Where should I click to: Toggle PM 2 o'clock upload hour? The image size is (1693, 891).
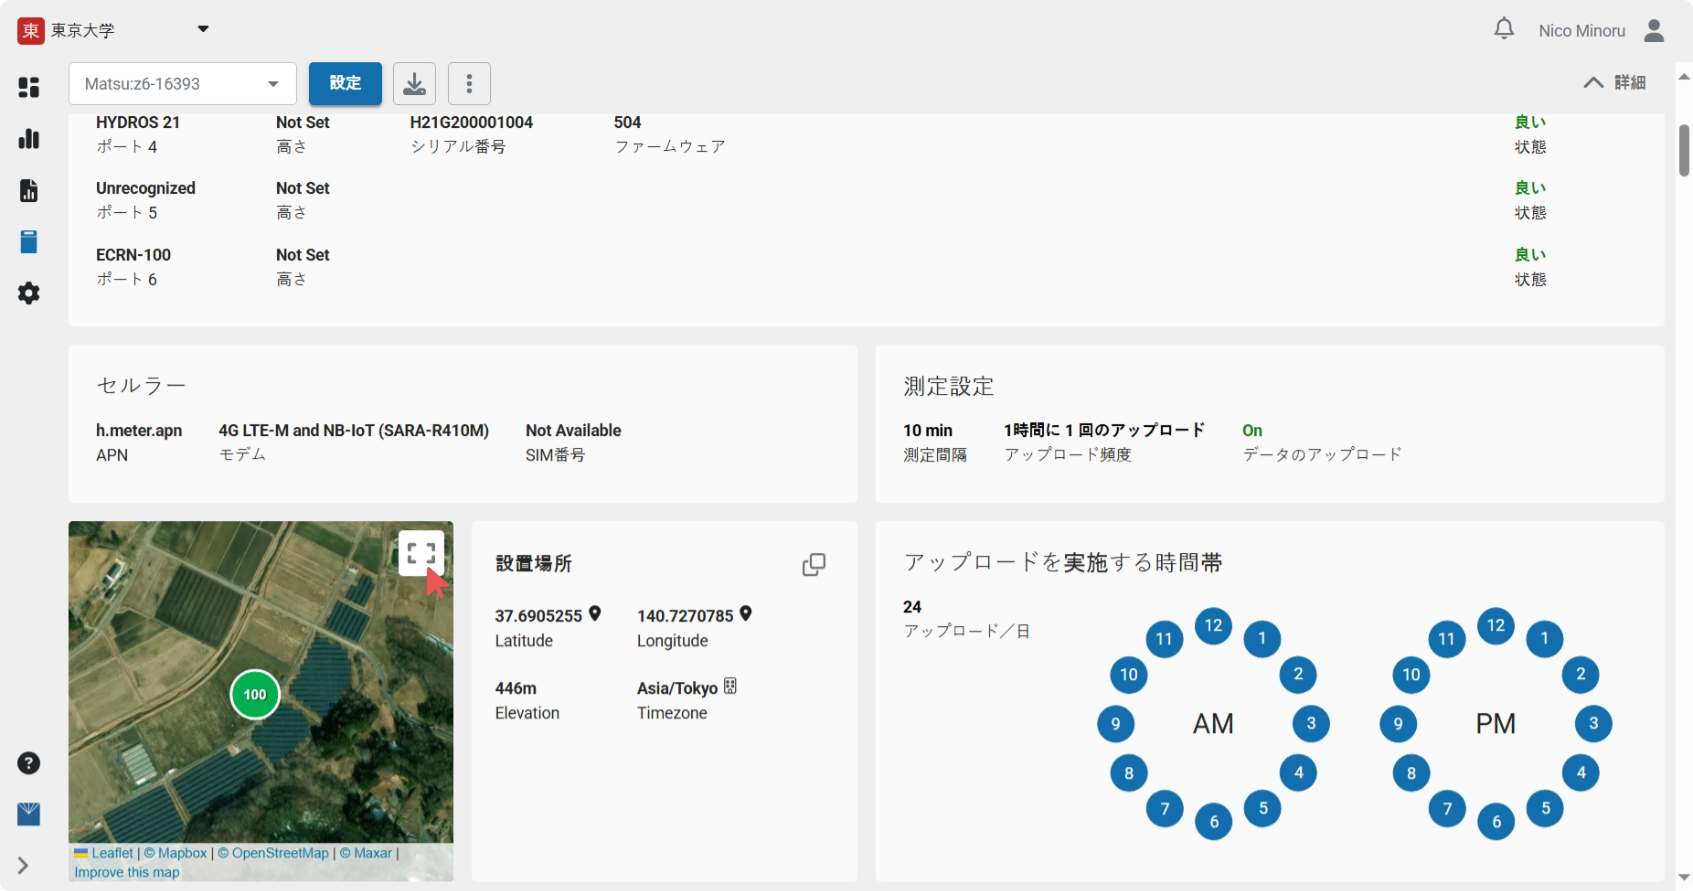(1581, 674)
